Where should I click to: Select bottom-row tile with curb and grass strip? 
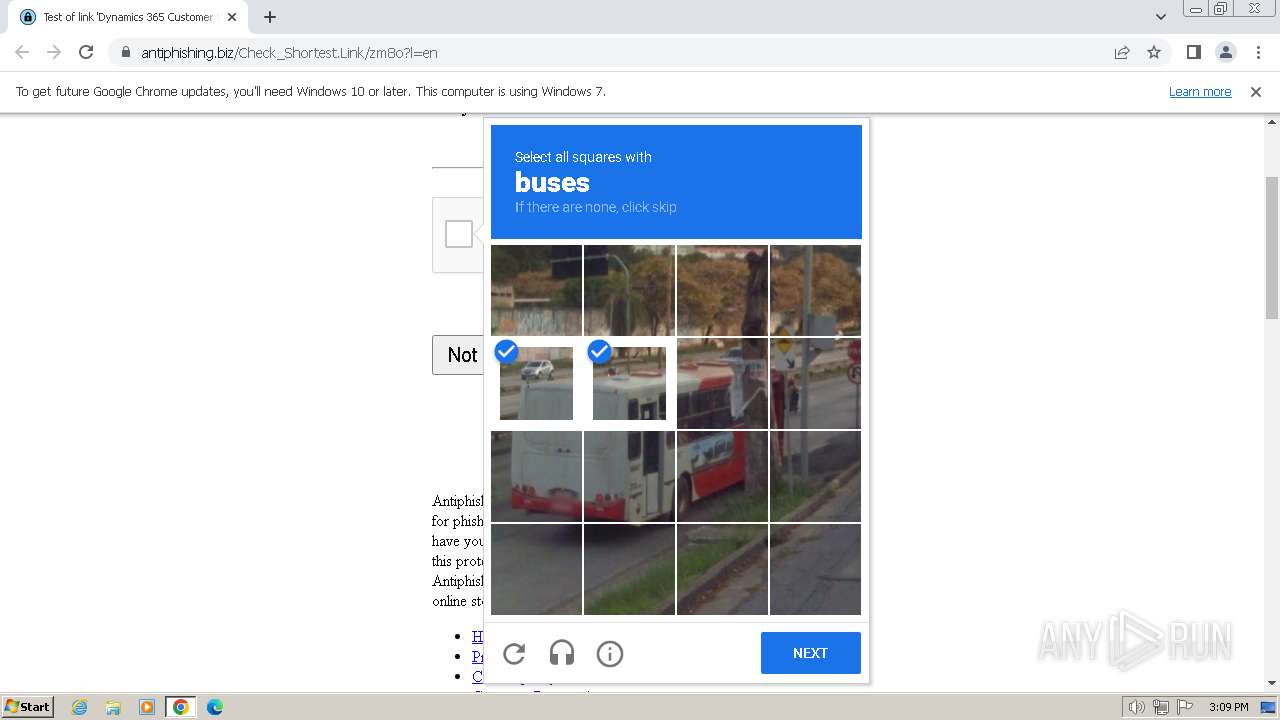(629, 569)
